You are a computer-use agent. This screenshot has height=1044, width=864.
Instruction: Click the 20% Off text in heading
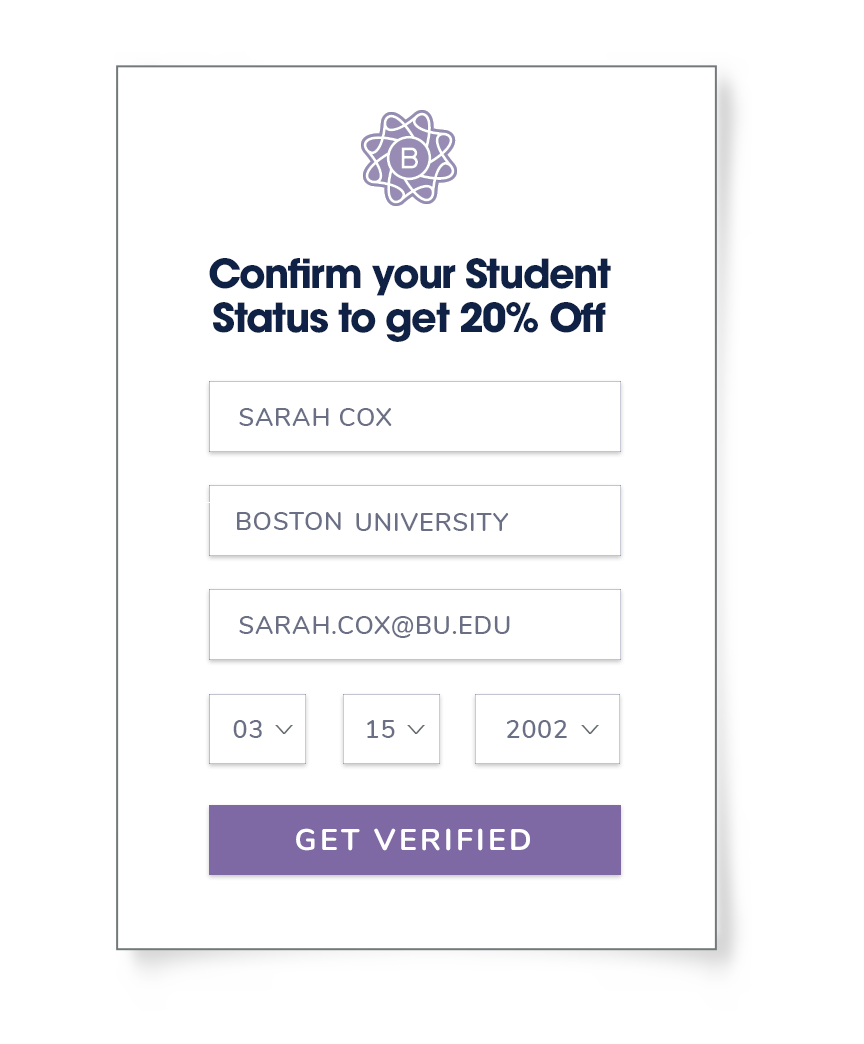click(x=533, y=318)
